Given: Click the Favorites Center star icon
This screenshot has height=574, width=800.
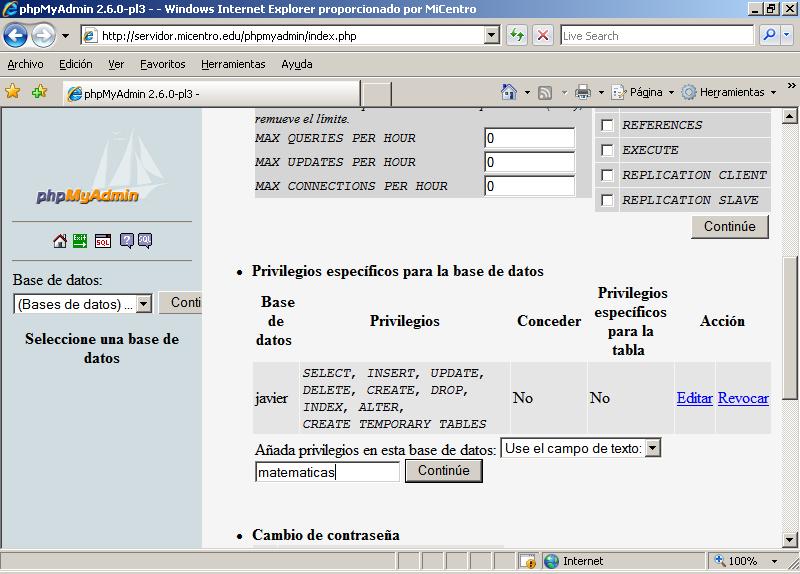Looking at the screenshot, I should pos(13,92).
